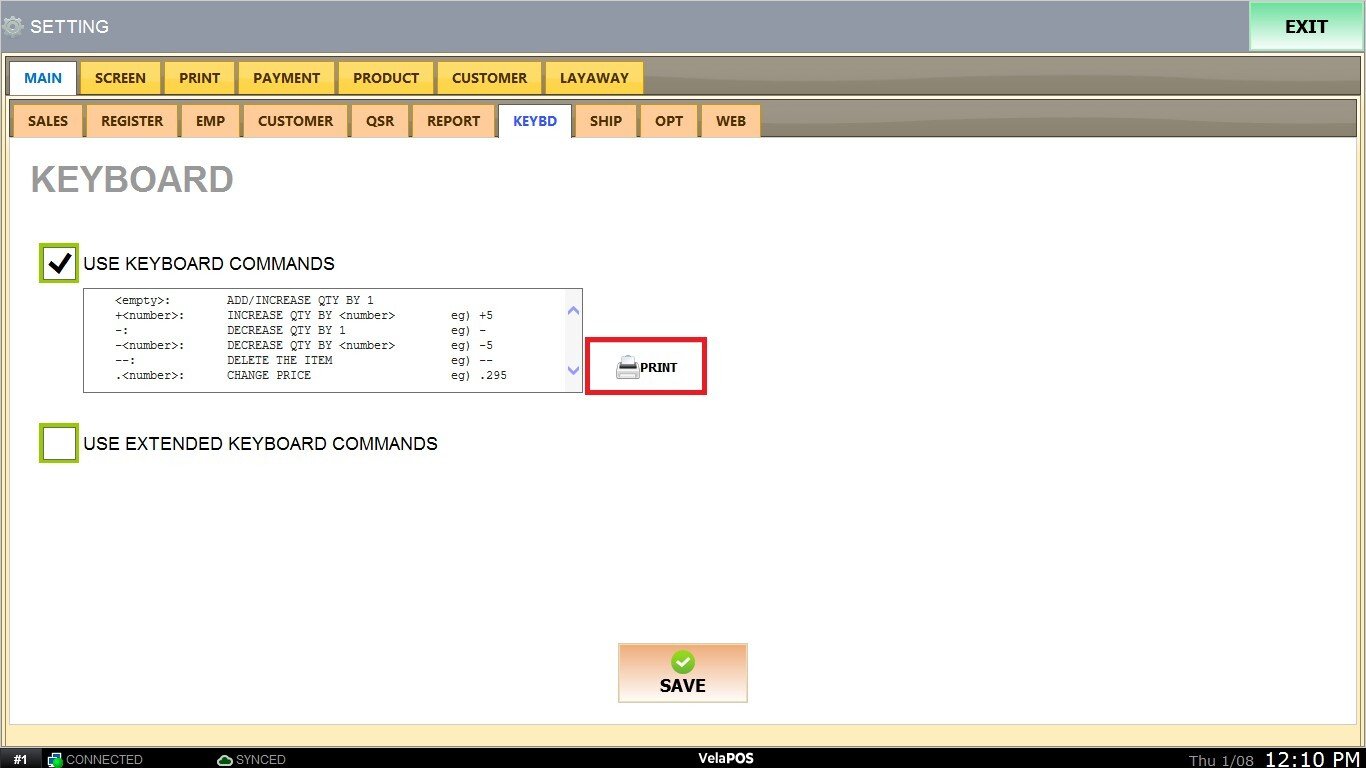Switch to the PAYMENT tab
This screenshot has height=768, width=1366.
coord(286,78)
